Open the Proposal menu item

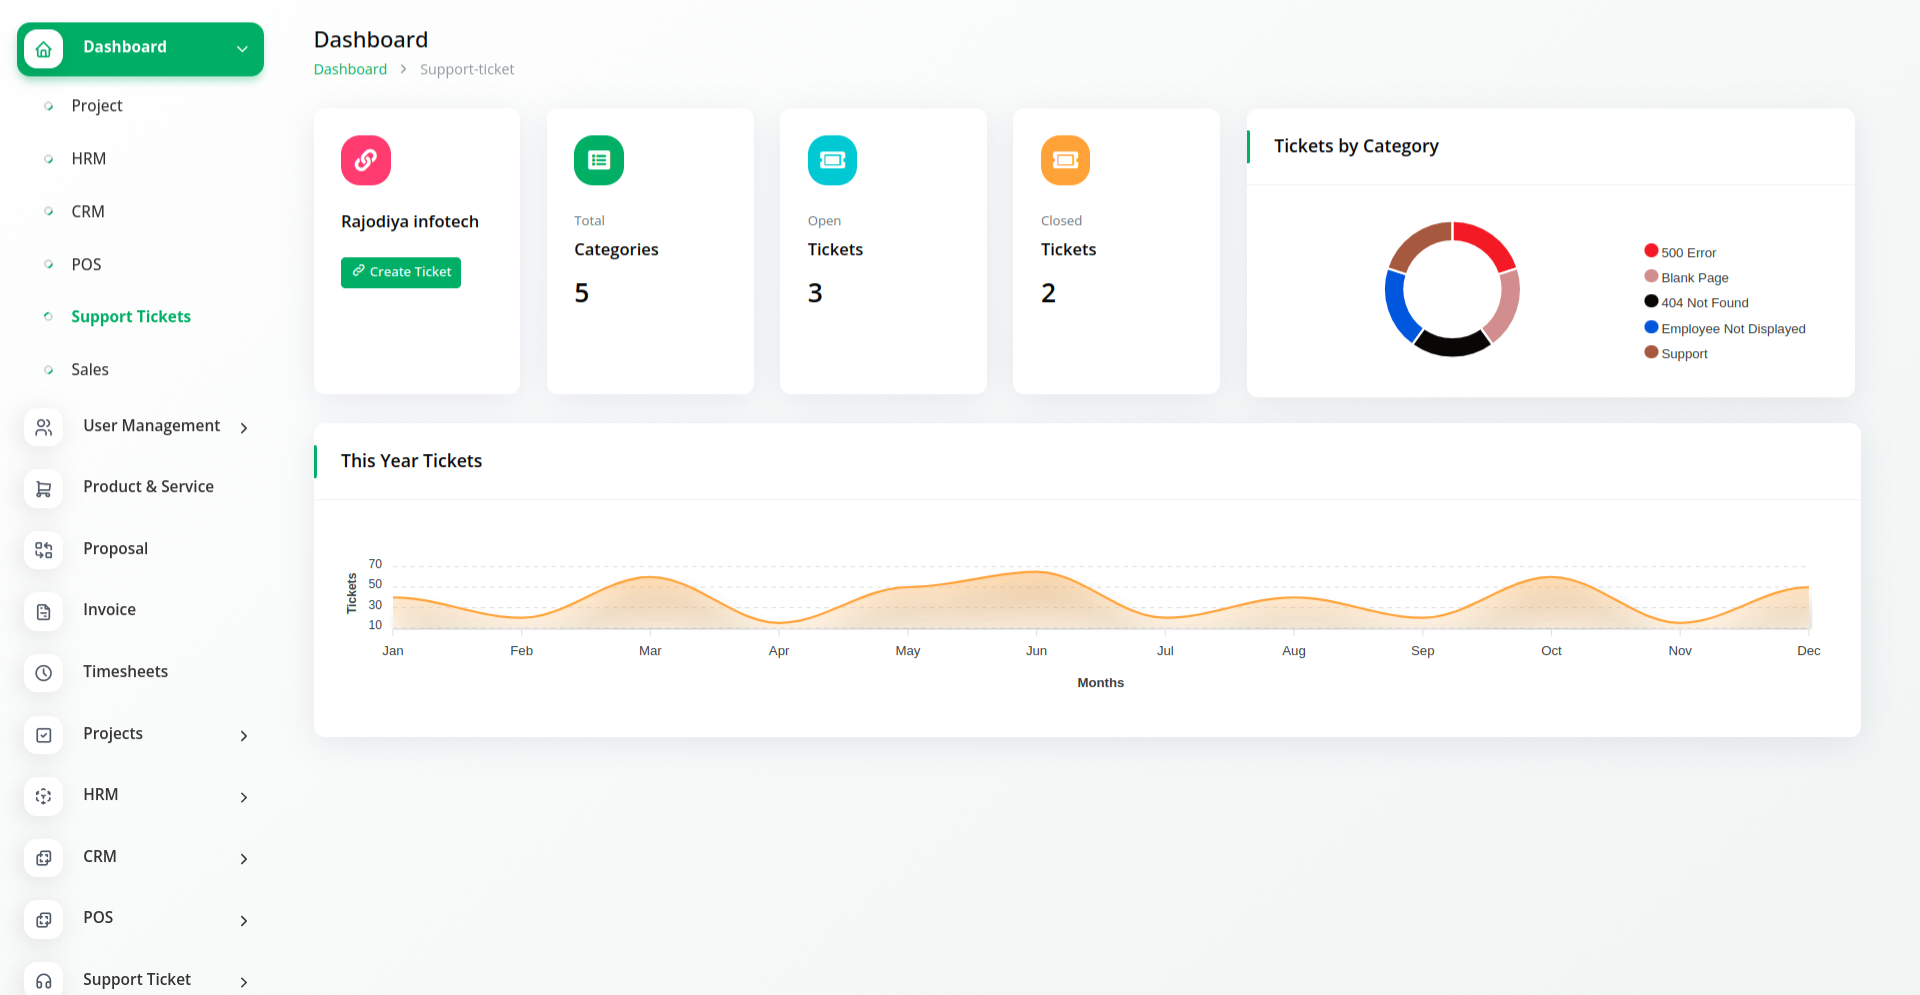115,549
